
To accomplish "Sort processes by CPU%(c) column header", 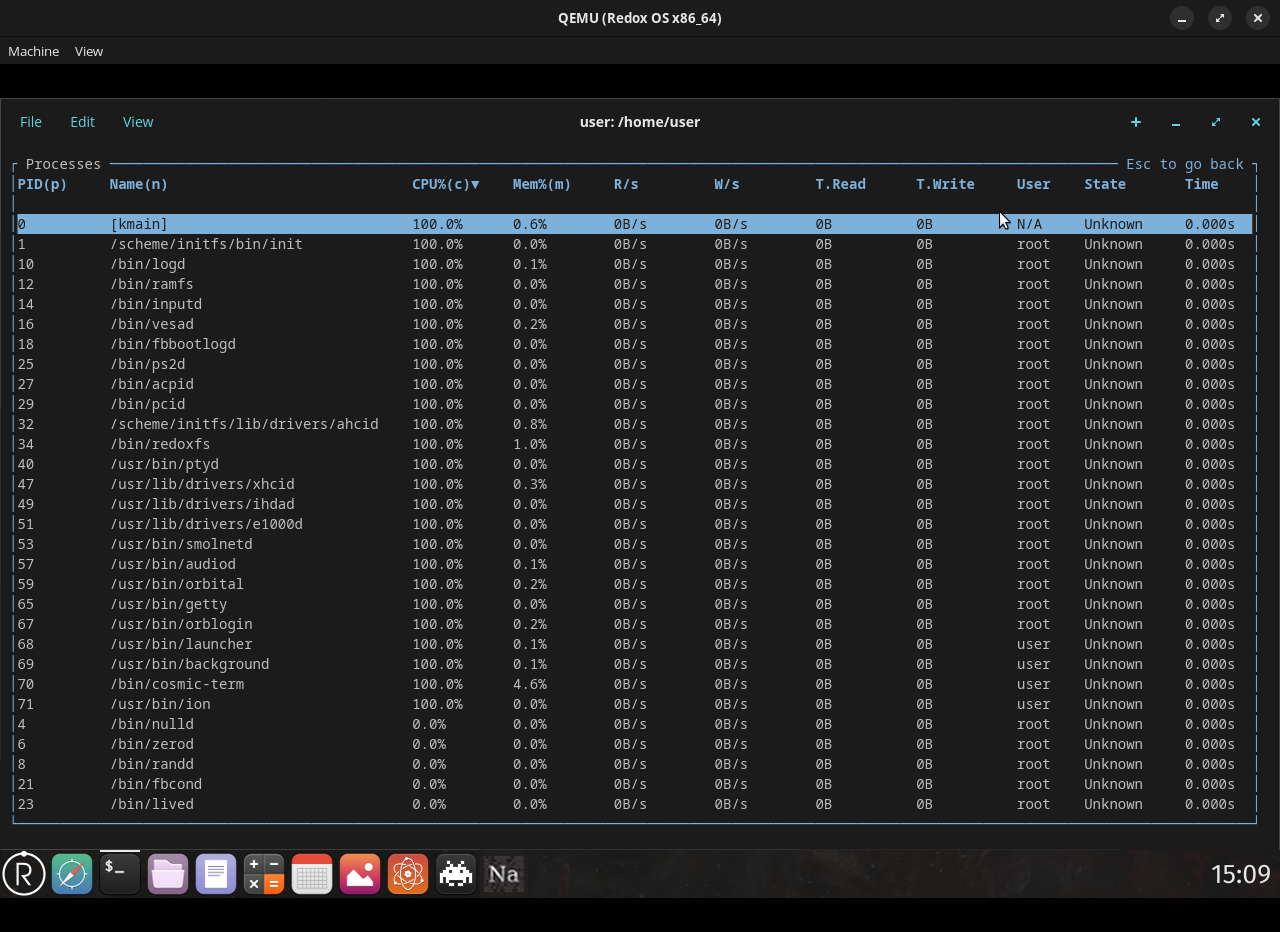I will (445, 184).
